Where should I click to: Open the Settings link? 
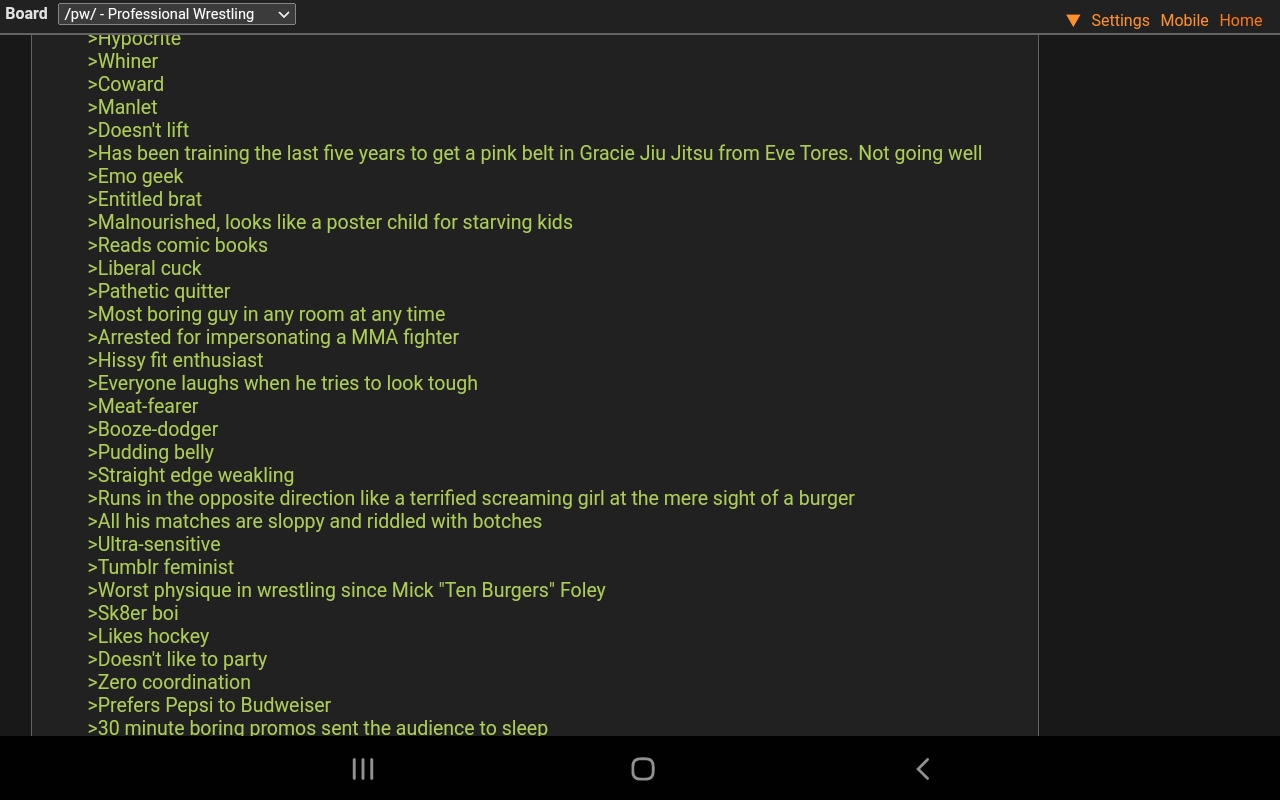coord(1120,20)
